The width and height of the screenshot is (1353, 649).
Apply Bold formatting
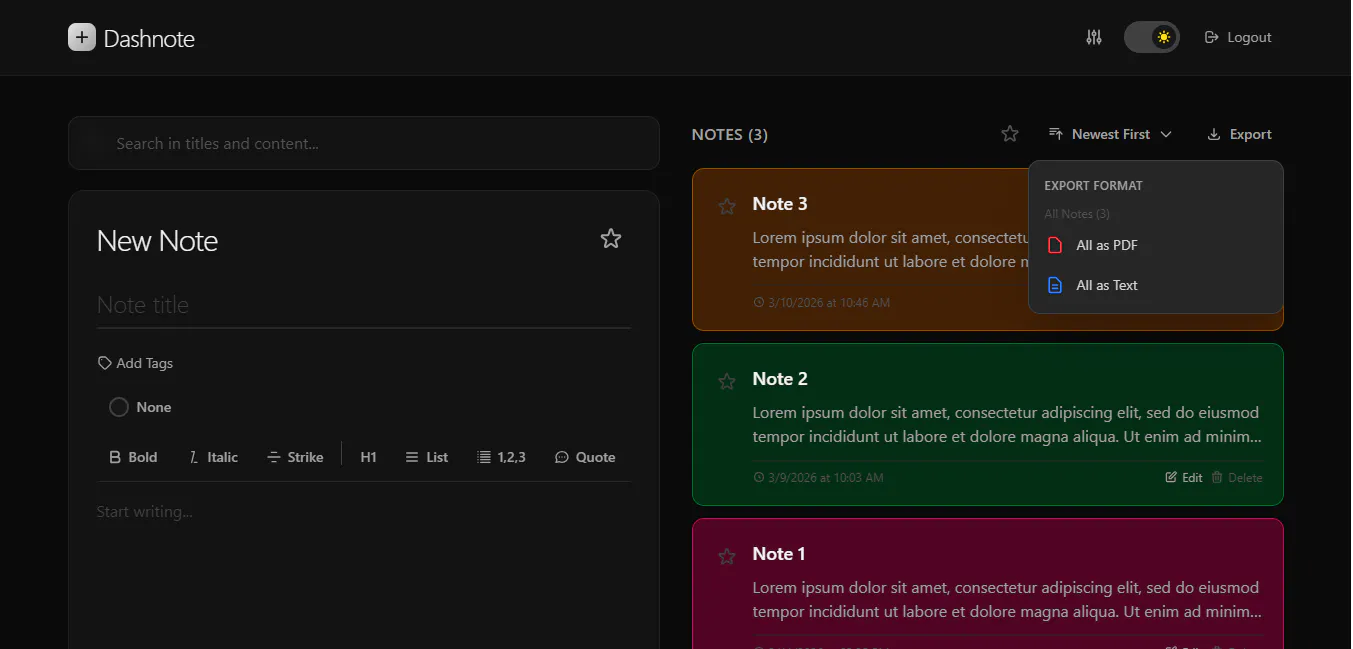coord(133,457)
